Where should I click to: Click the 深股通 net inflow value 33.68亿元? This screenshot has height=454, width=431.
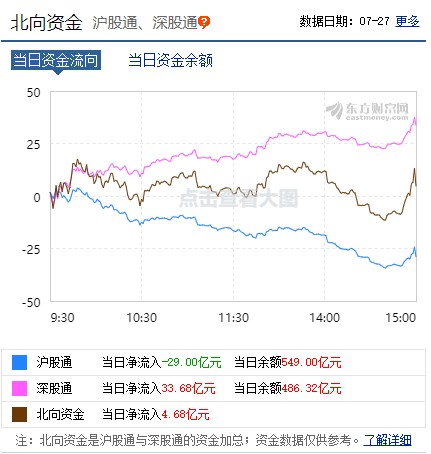click(x=189, y=388)
